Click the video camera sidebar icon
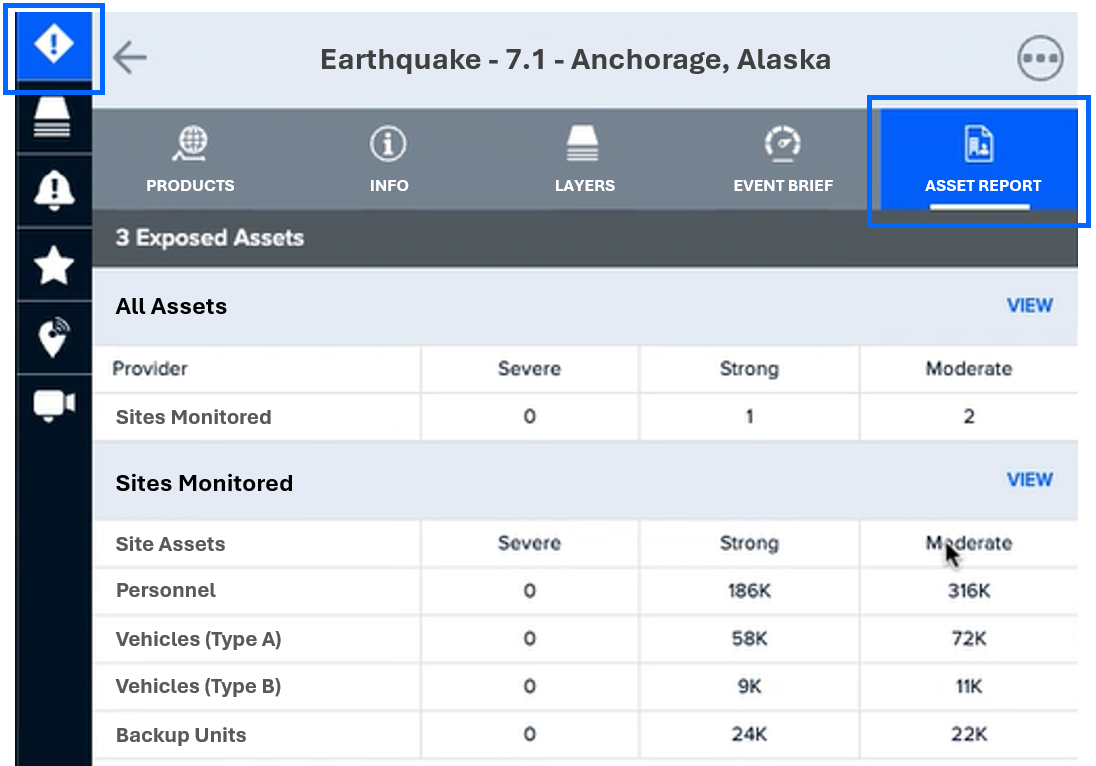1096x766 pixels. point(53,404)
